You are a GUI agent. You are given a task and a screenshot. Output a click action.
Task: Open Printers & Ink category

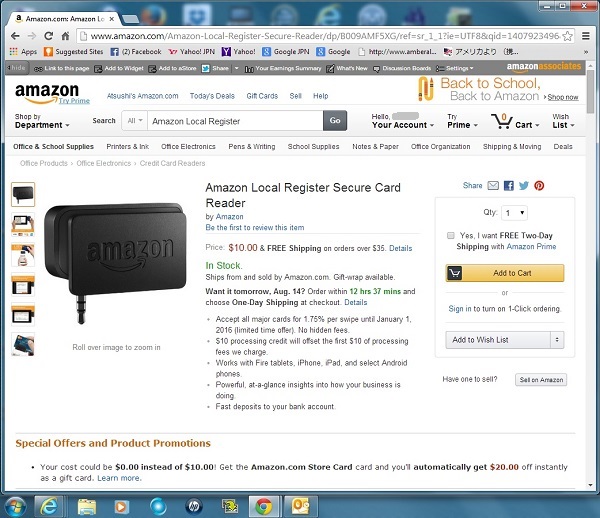point(127,147)
